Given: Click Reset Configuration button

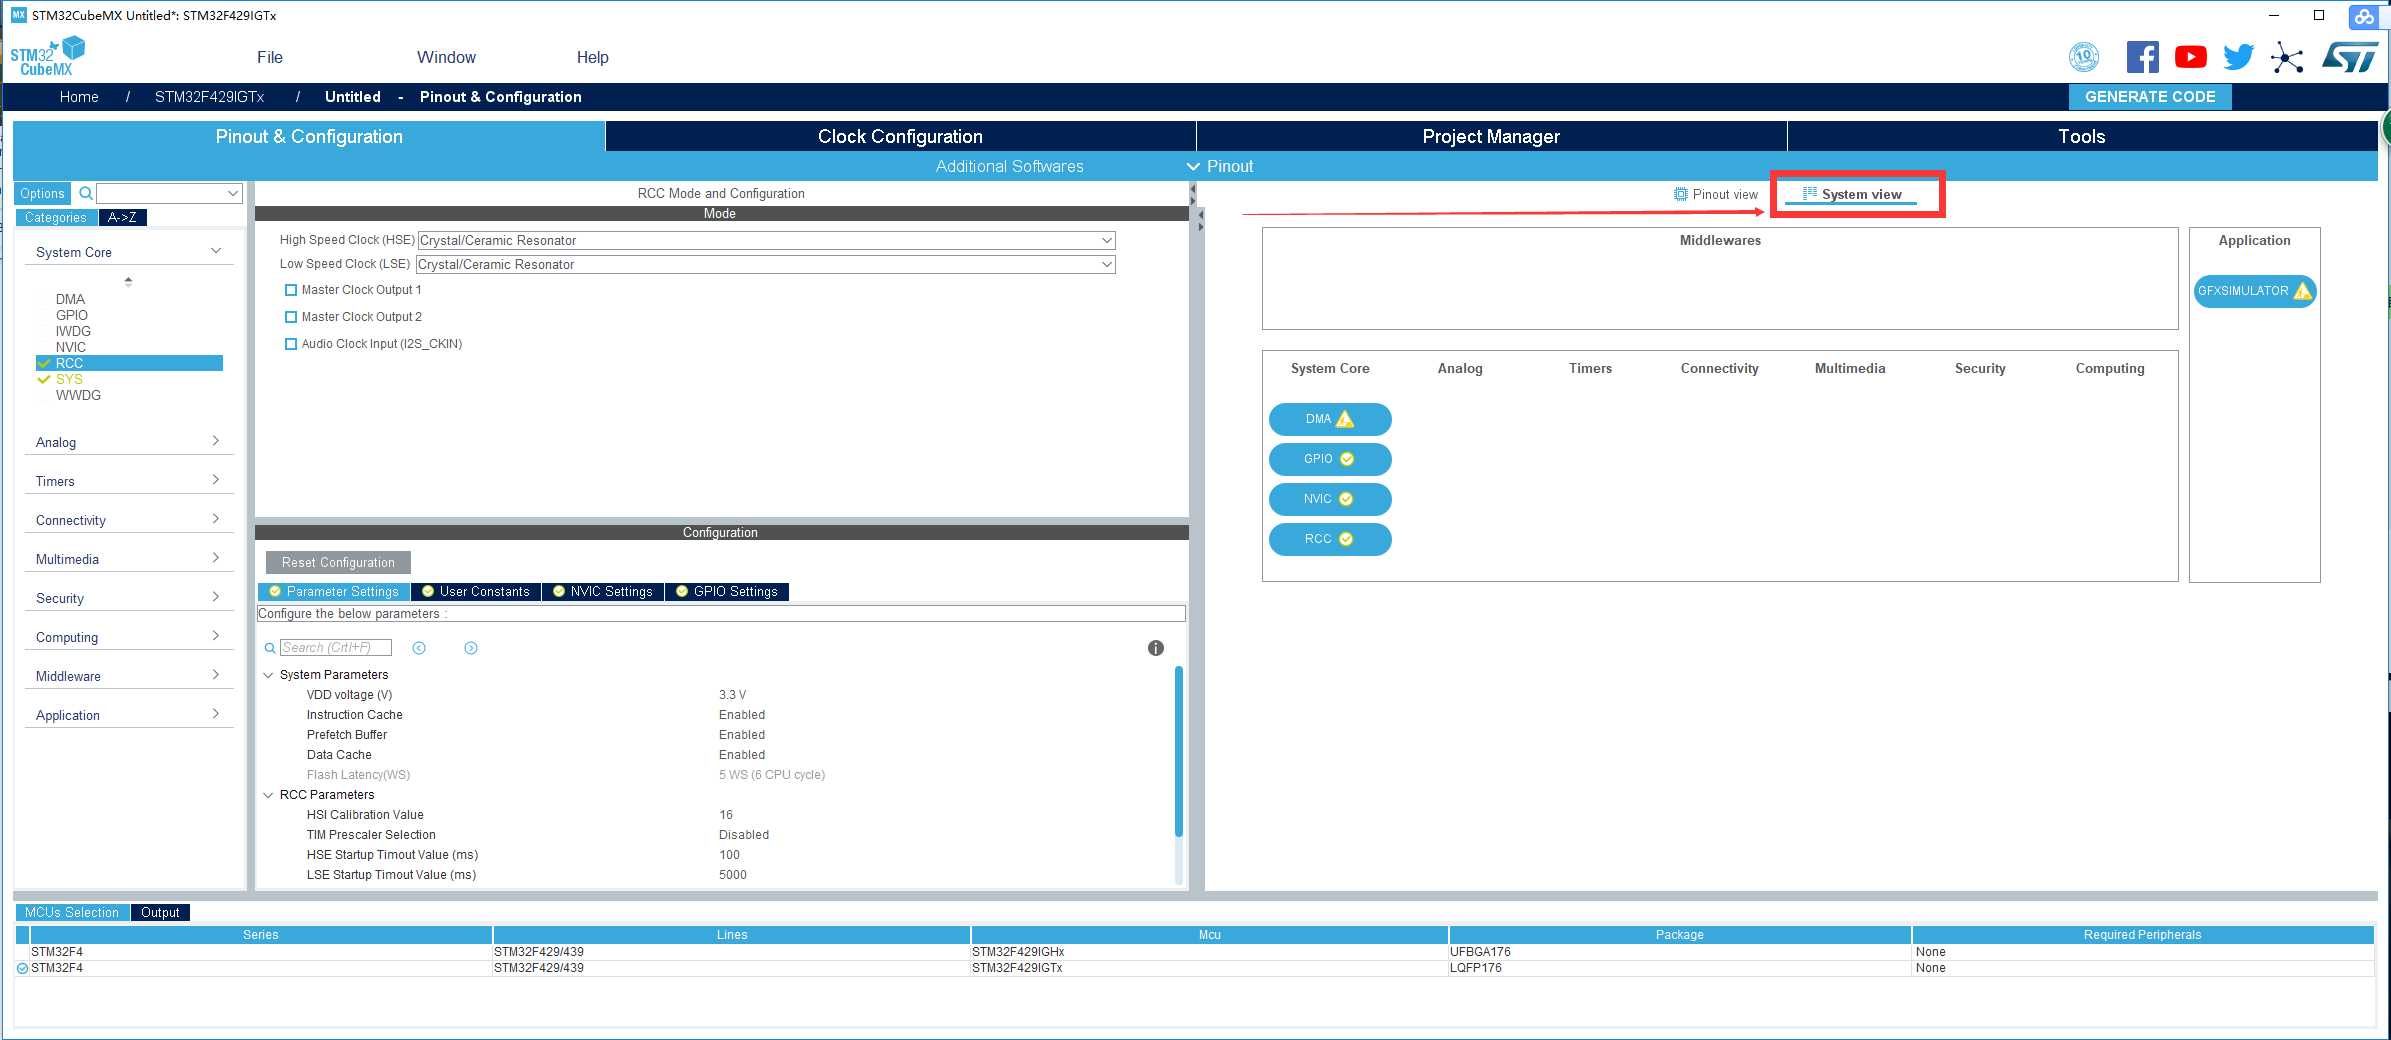Looking at the screenshot, I should pos(338,563).
